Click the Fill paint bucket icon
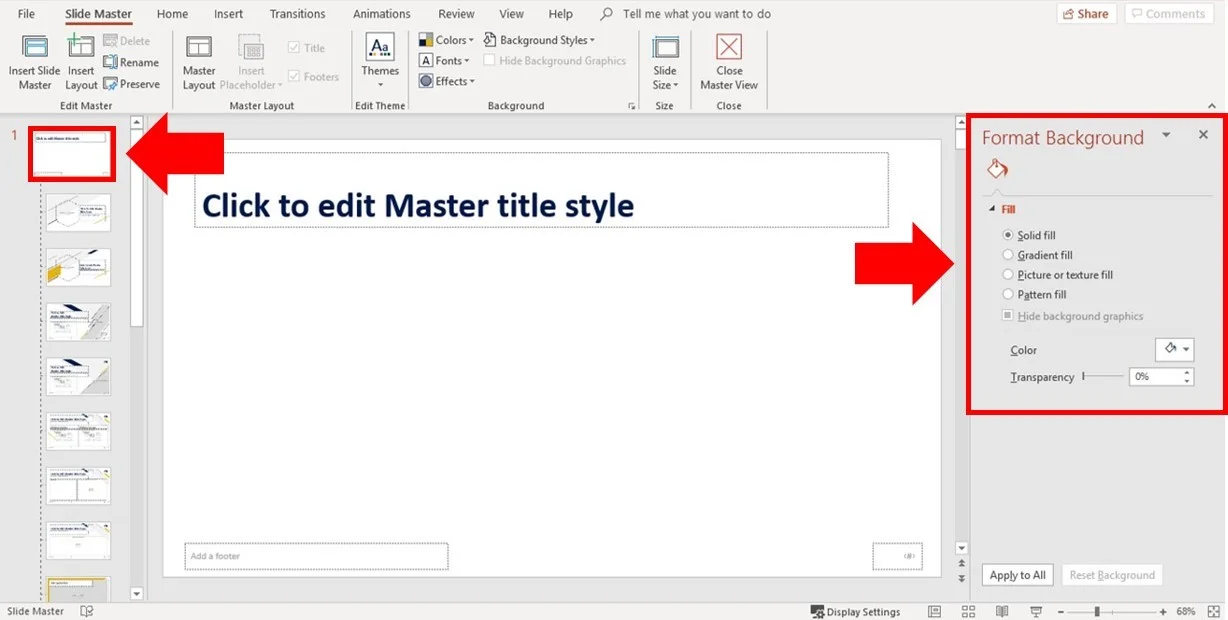The height and width of the screenshot is (620, 1228). click(x=997, y=168)
